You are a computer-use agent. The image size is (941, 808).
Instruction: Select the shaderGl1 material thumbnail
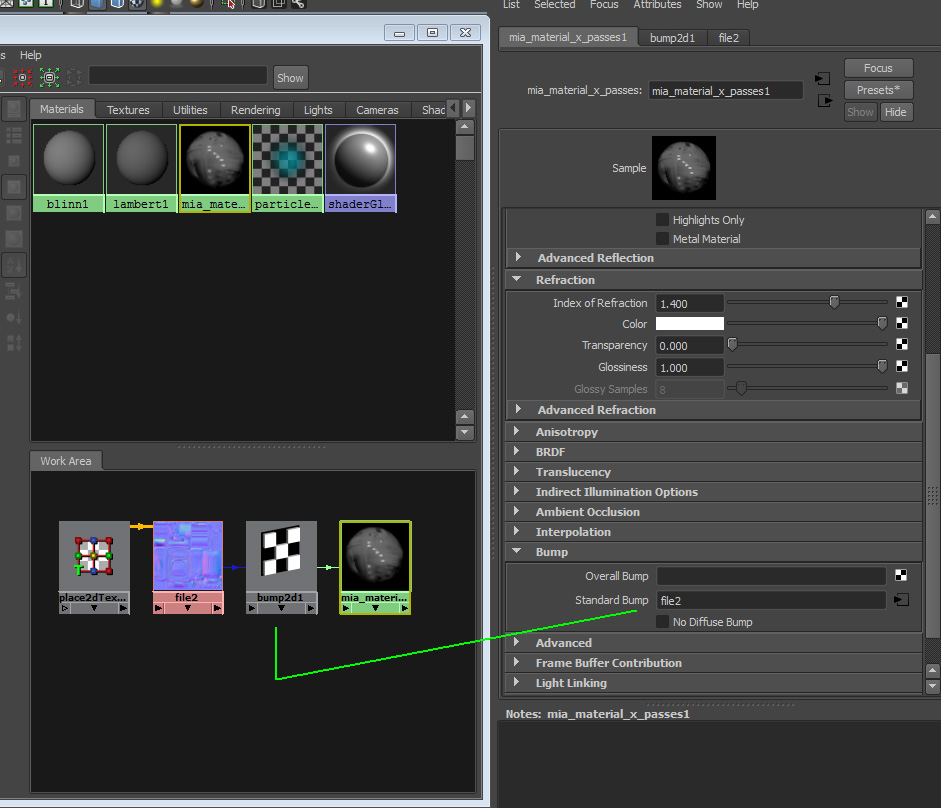tap(360, 160)
